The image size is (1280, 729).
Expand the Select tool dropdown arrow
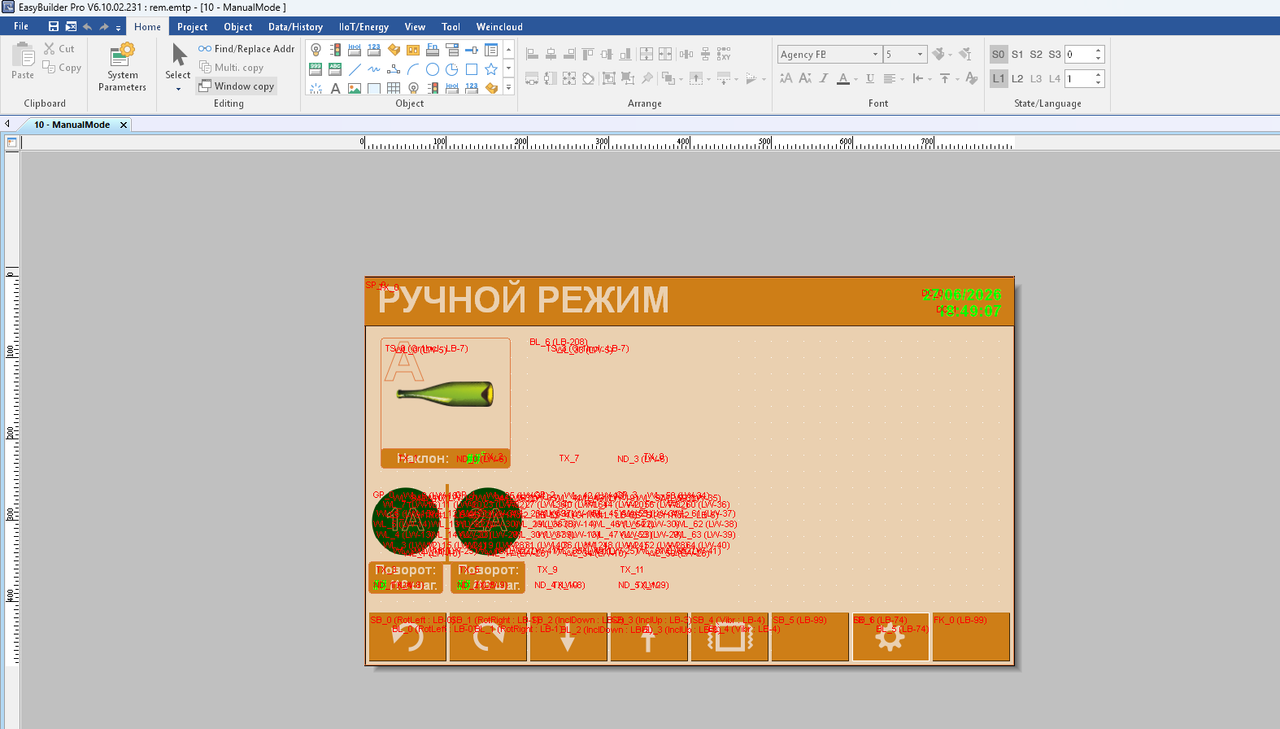point(178,89)
